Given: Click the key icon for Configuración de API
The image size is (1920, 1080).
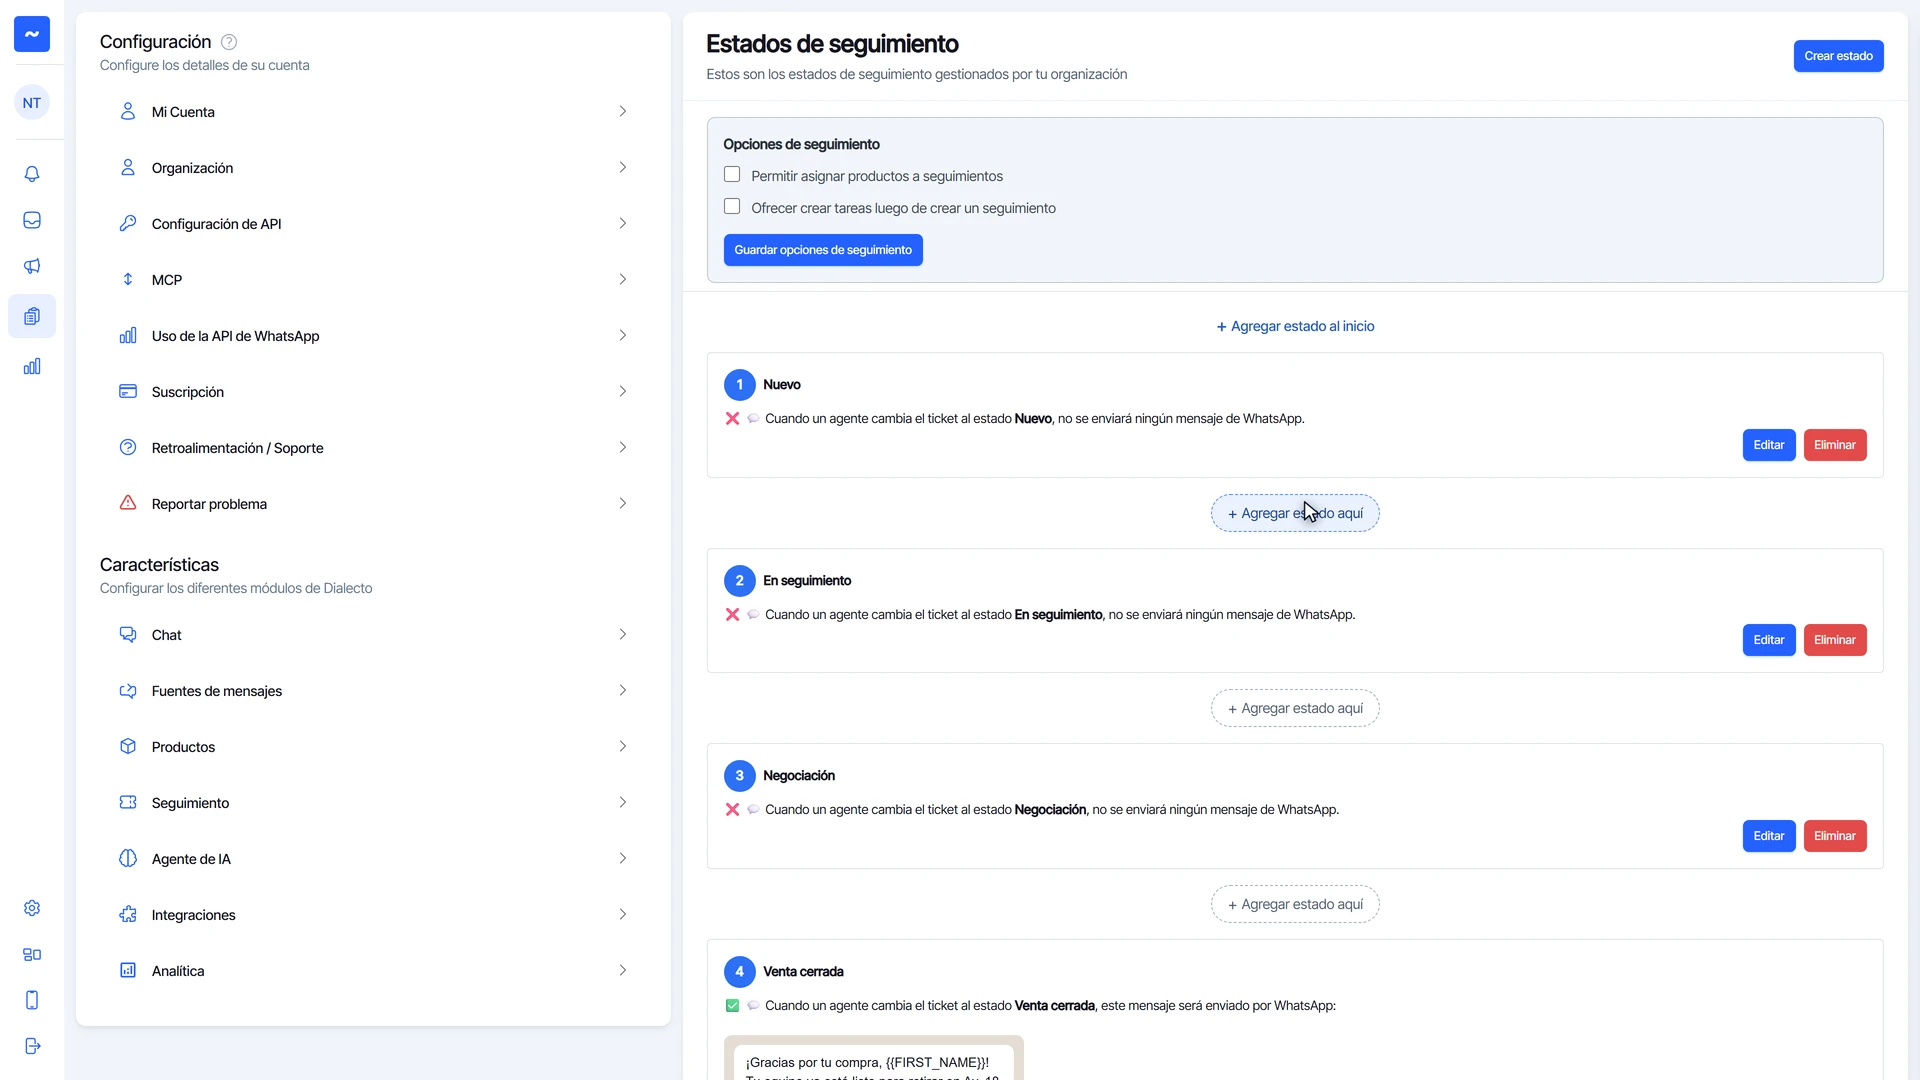Looking at the screenshot, I should [128, 223].
